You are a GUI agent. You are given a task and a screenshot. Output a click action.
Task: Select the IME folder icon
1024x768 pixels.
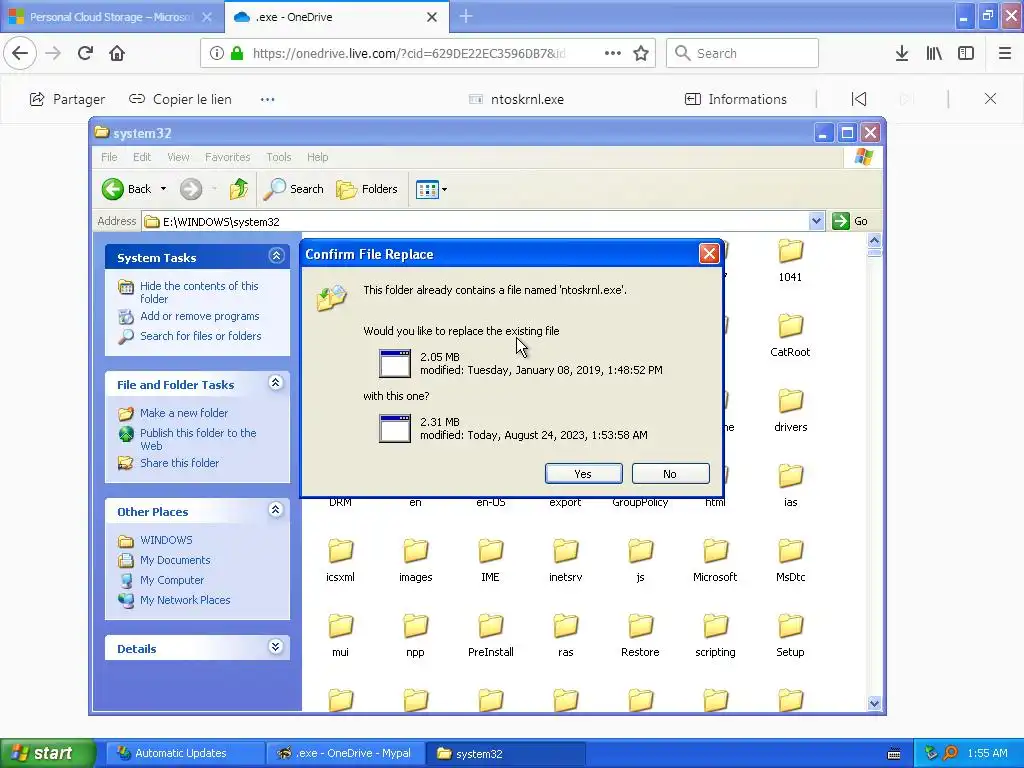click(490, 551)
